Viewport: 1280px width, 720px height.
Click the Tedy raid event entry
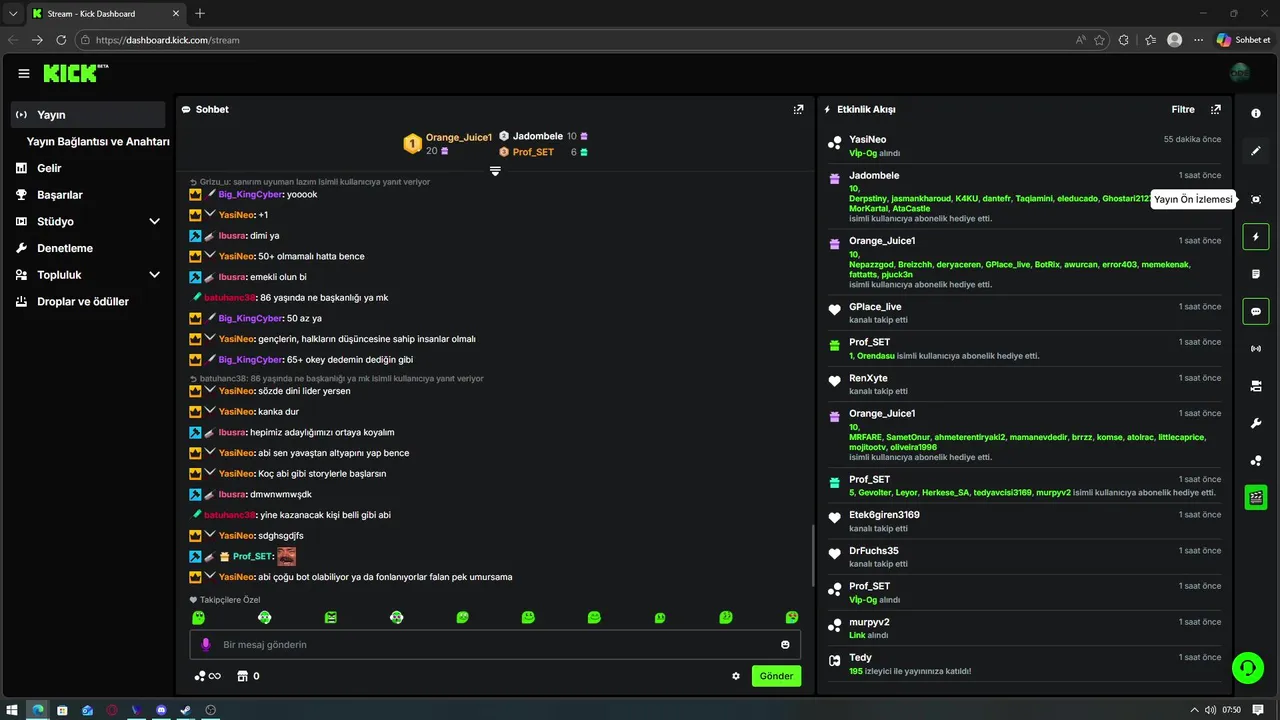[x=1027, y=664]
